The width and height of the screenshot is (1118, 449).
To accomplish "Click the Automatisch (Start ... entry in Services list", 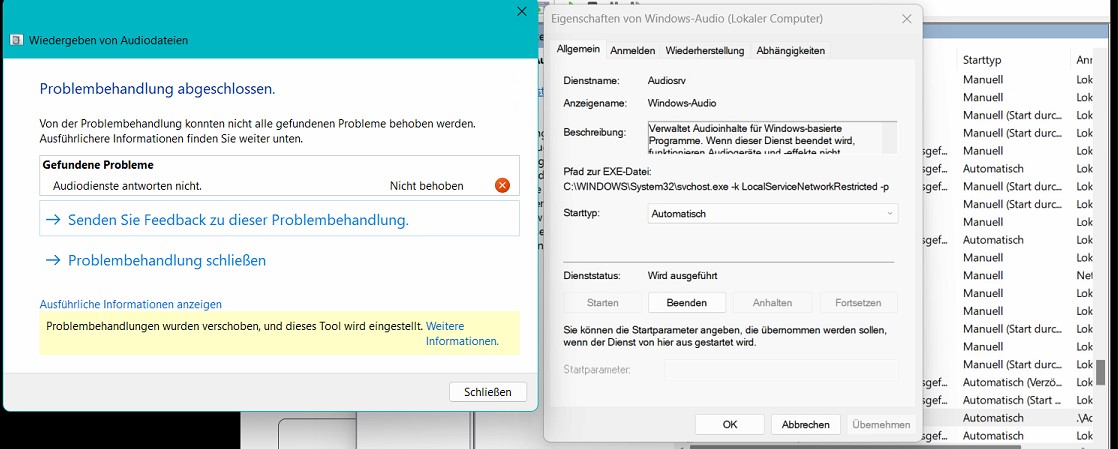I will click(1013, 400).
